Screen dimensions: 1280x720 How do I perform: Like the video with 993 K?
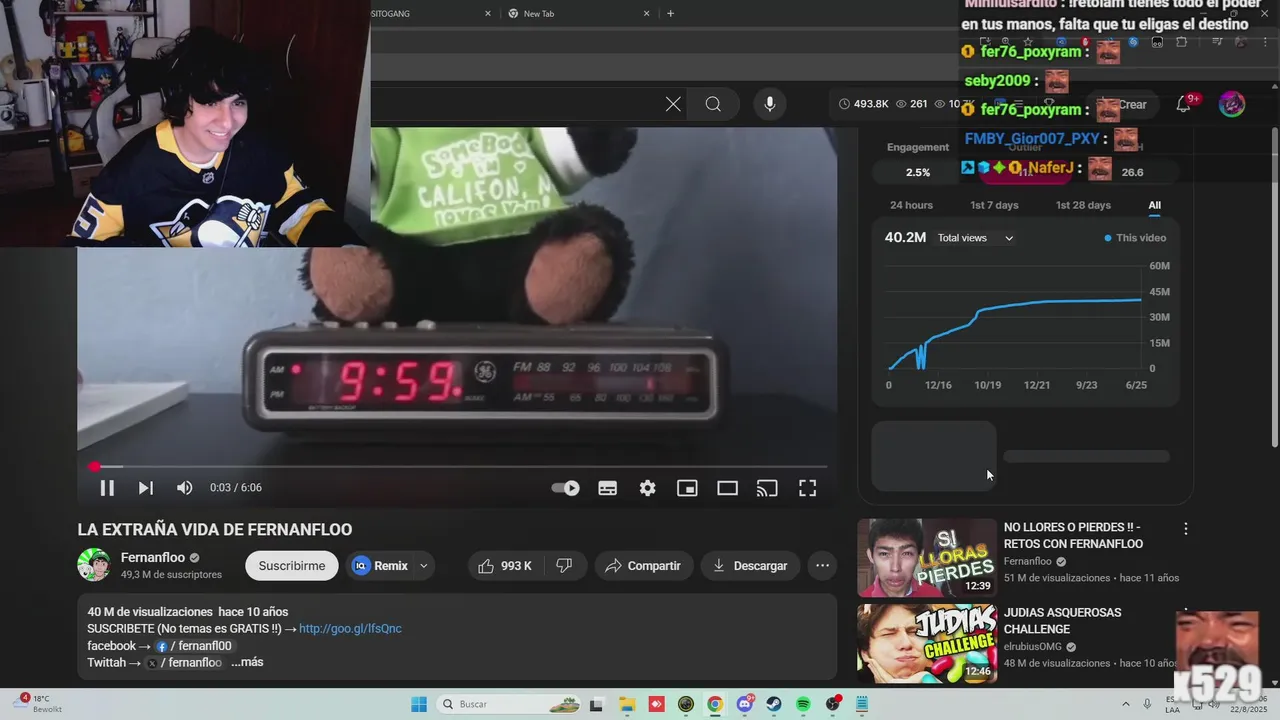point(505,566)
